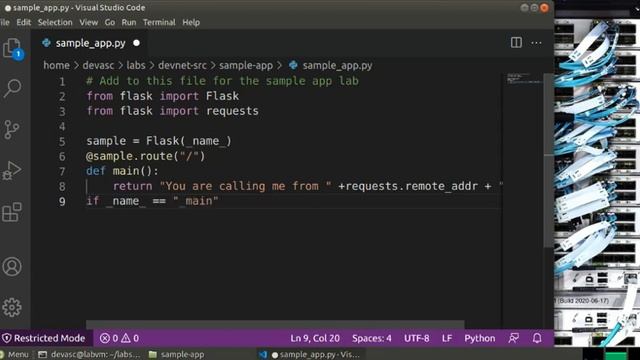Image resolution: width=640 pixels, height=360 pixels.
Task: Open More Actions ellipsis in editor
Action: tap(536, 42)
